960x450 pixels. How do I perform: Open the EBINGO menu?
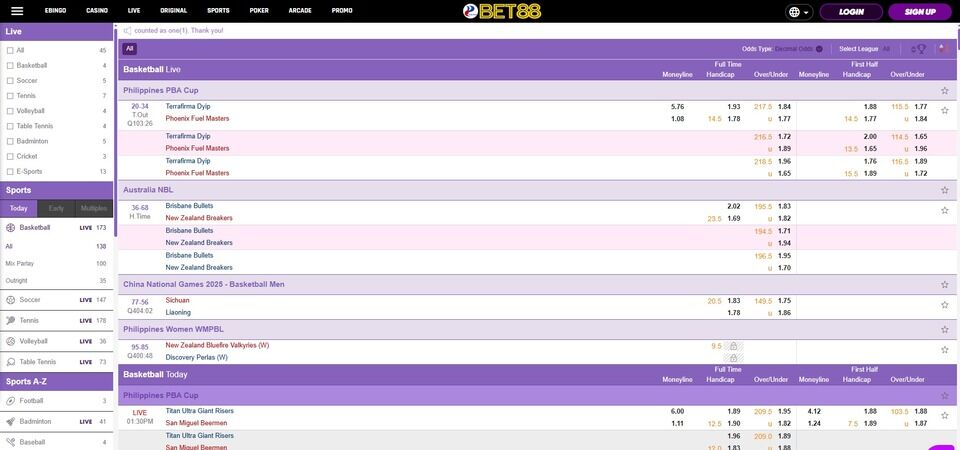point(56,11)
